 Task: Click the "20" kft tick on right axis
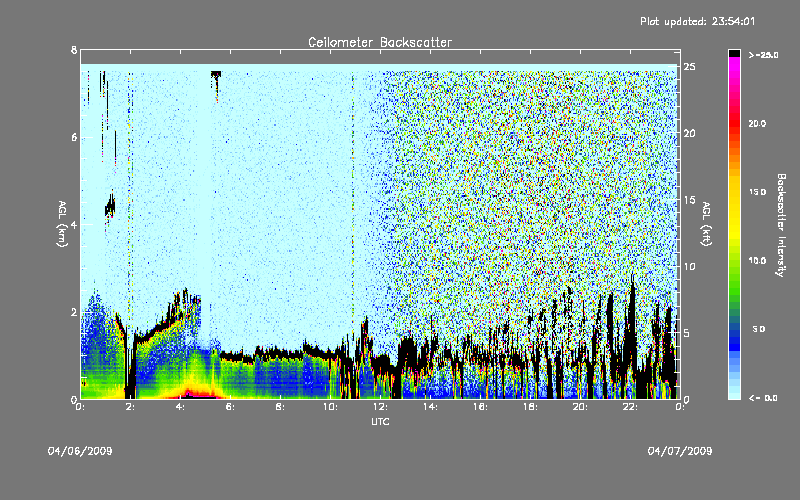coord(690,133)
